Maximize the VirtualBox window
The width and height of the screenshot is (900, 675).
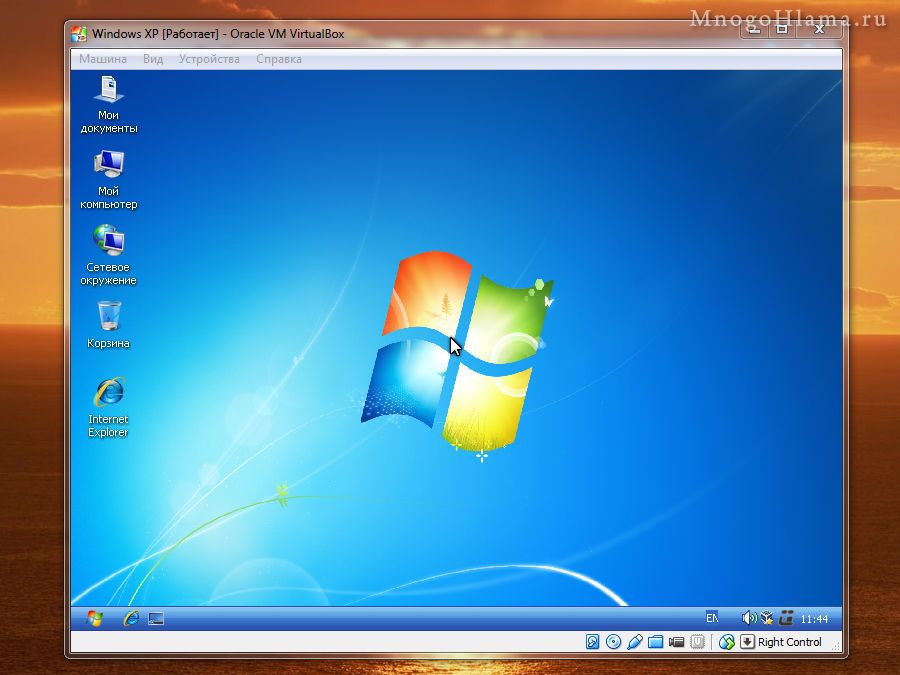coord(781,29)
